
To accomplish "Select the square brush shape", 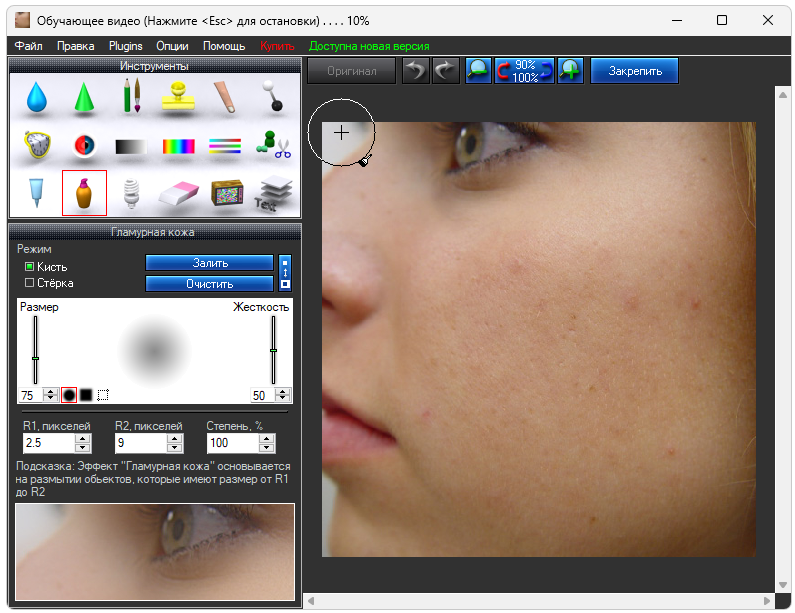I will pyautogui.click(x=86, y=394).
